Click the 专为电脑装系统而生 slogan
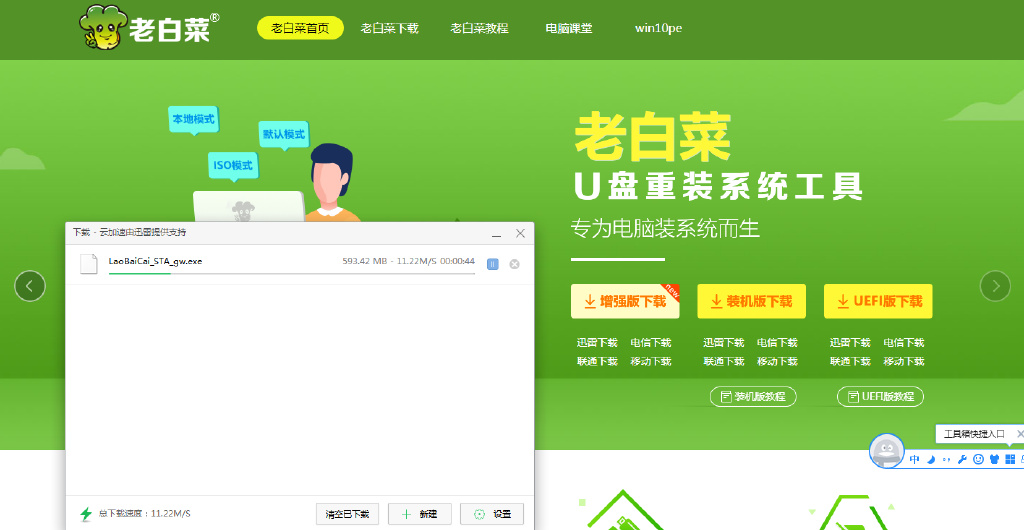The height and width of the screenshot is (530, 1024). pyautogui.click(x=665, y=229)
